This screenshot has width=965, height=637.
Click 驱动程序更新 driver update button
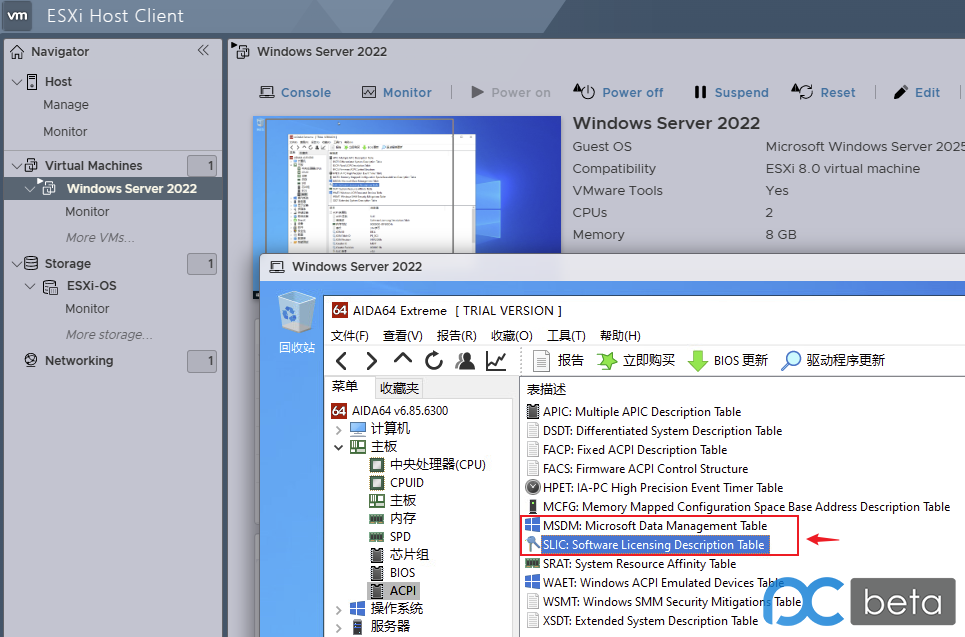tap(833, 361)
